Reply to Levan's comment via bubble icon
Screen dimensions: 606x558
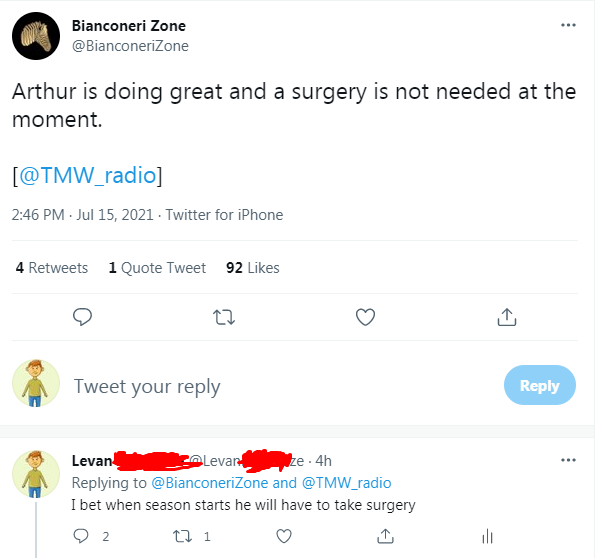tap(83, 537)
